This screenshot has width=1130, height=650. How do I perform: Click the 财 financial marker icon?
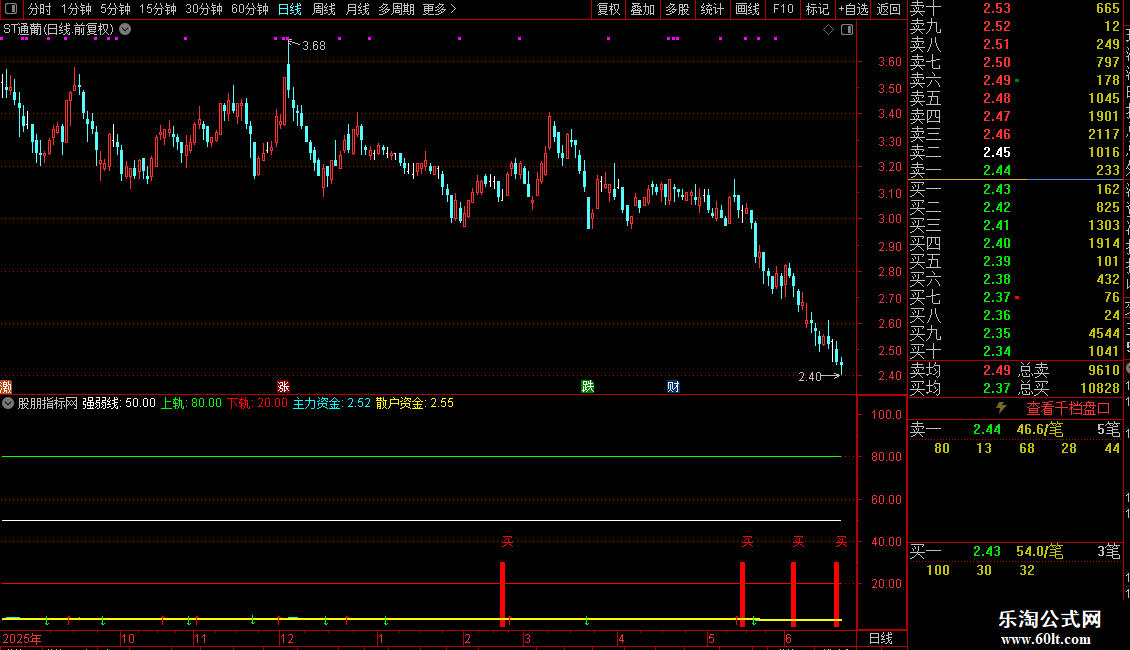pos(673,387)
